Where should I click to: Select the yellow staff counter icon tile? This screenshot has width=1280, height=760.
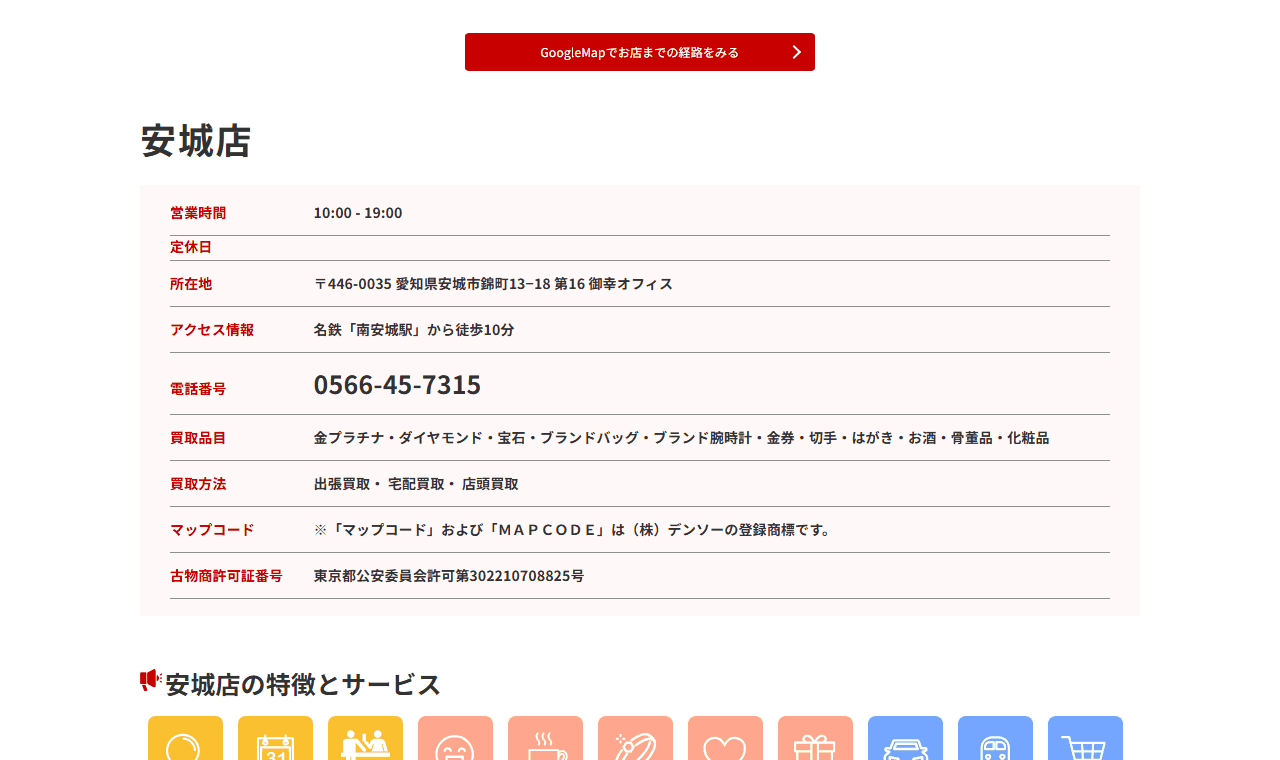pyautogui.click(x=365, y=738)
